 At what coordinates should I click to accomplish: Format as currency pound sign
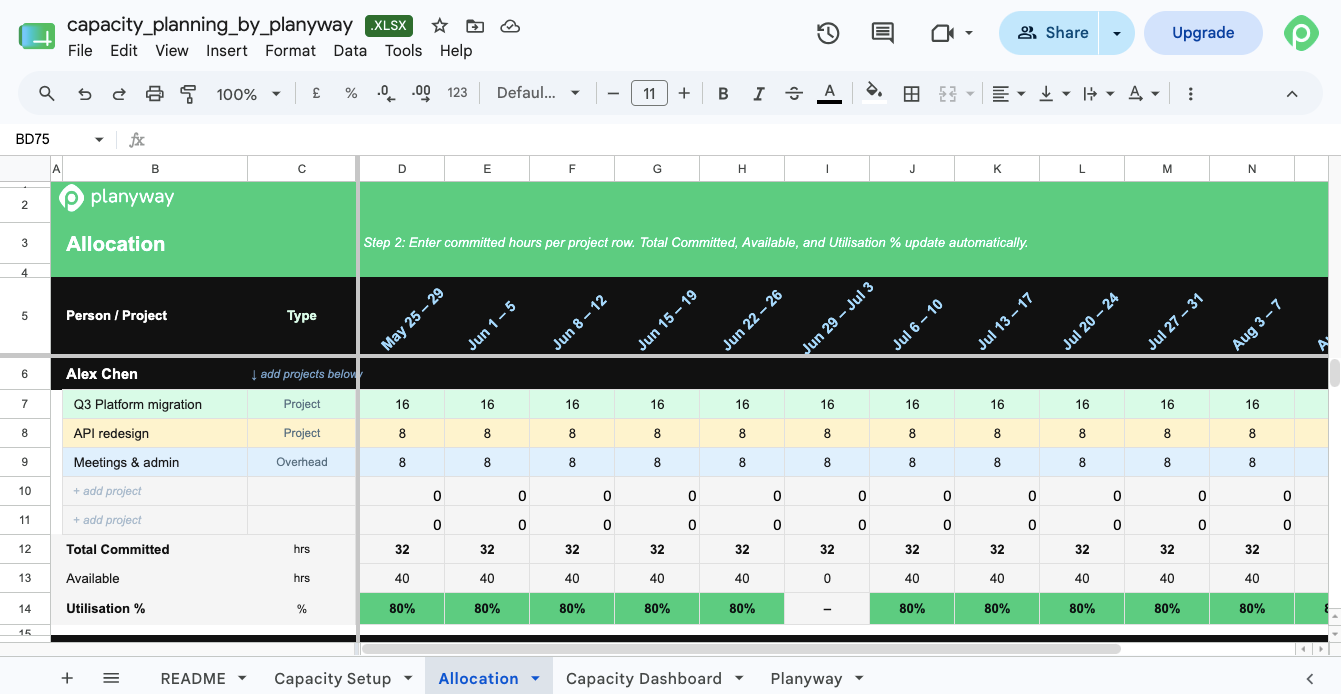(316, 93)
